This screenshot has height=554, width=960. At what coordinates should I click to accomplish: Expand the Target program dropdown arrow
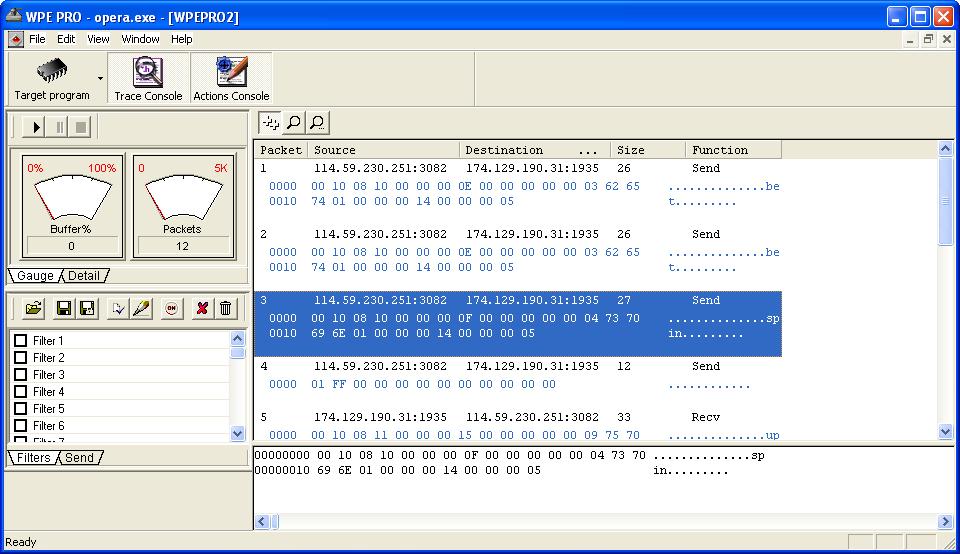tap(100, 78)
